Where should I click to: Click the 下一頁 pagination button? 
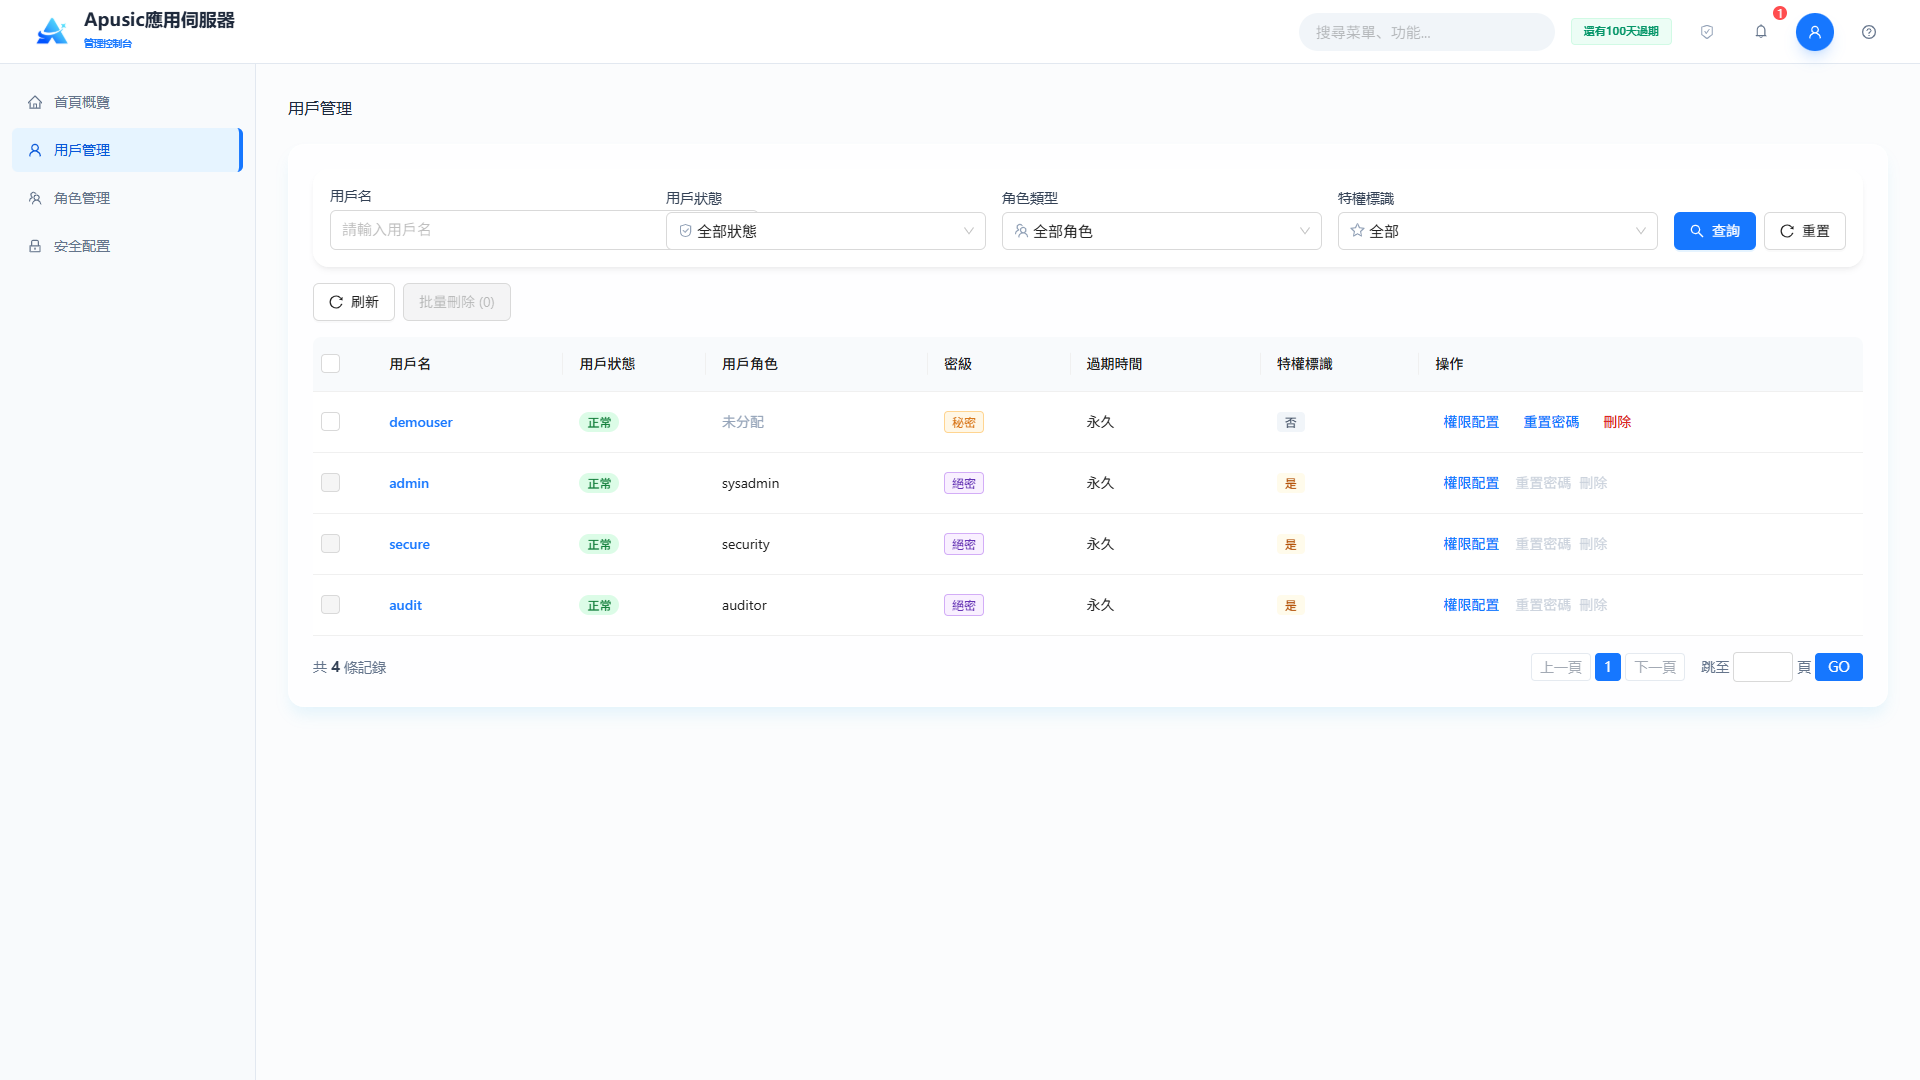(x=1655, y=667)
